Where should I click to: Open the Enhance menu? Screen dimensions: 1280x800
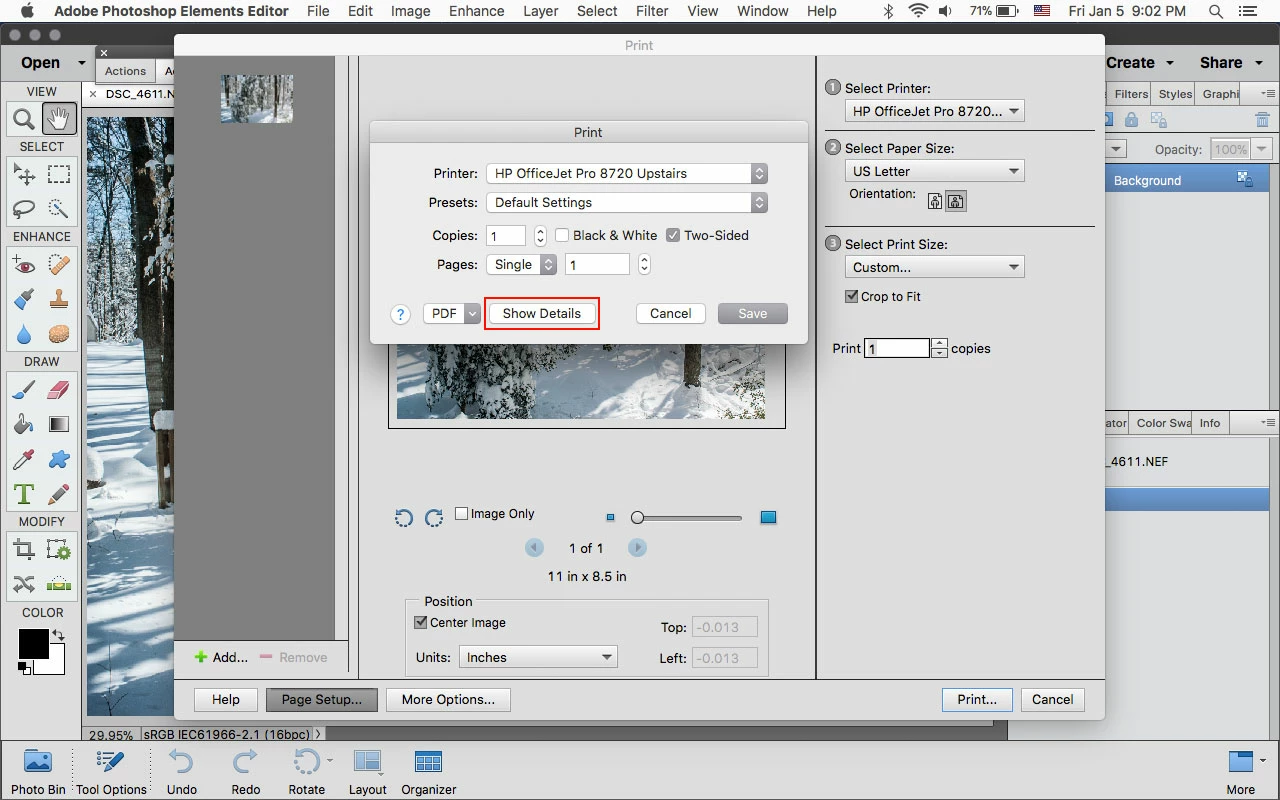pyautogui.click(x=477, y=11)
